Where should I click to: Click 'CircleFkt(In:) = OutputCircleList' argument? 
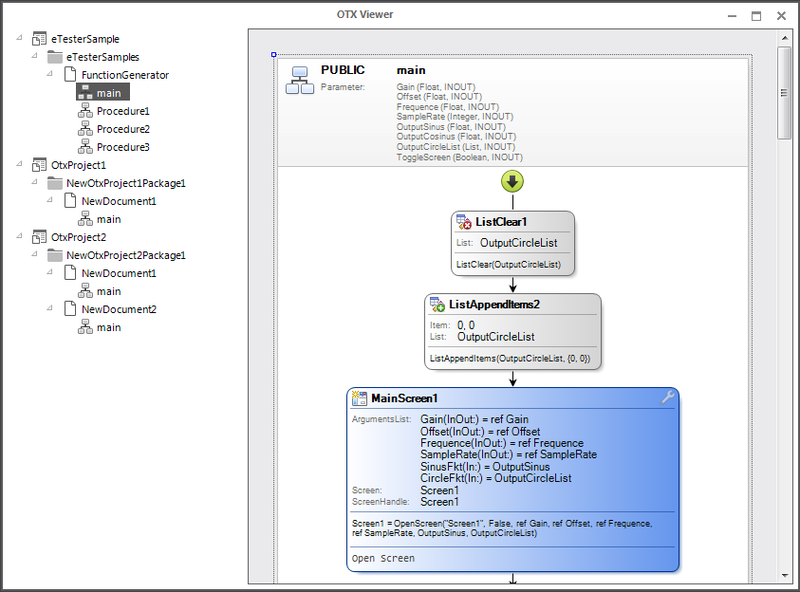[x=495, y=478]
